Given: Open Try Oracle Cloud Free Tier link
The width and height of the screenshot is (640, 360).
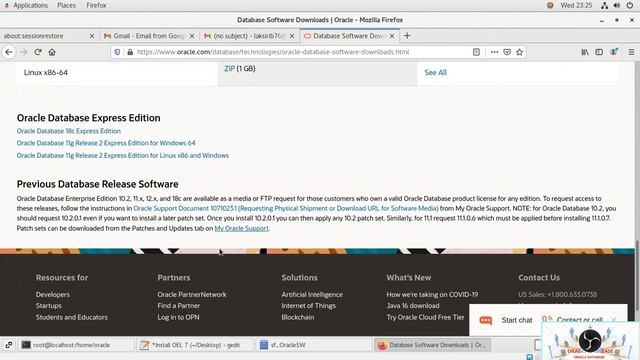Looking at the screenshot, I should 425,317.
